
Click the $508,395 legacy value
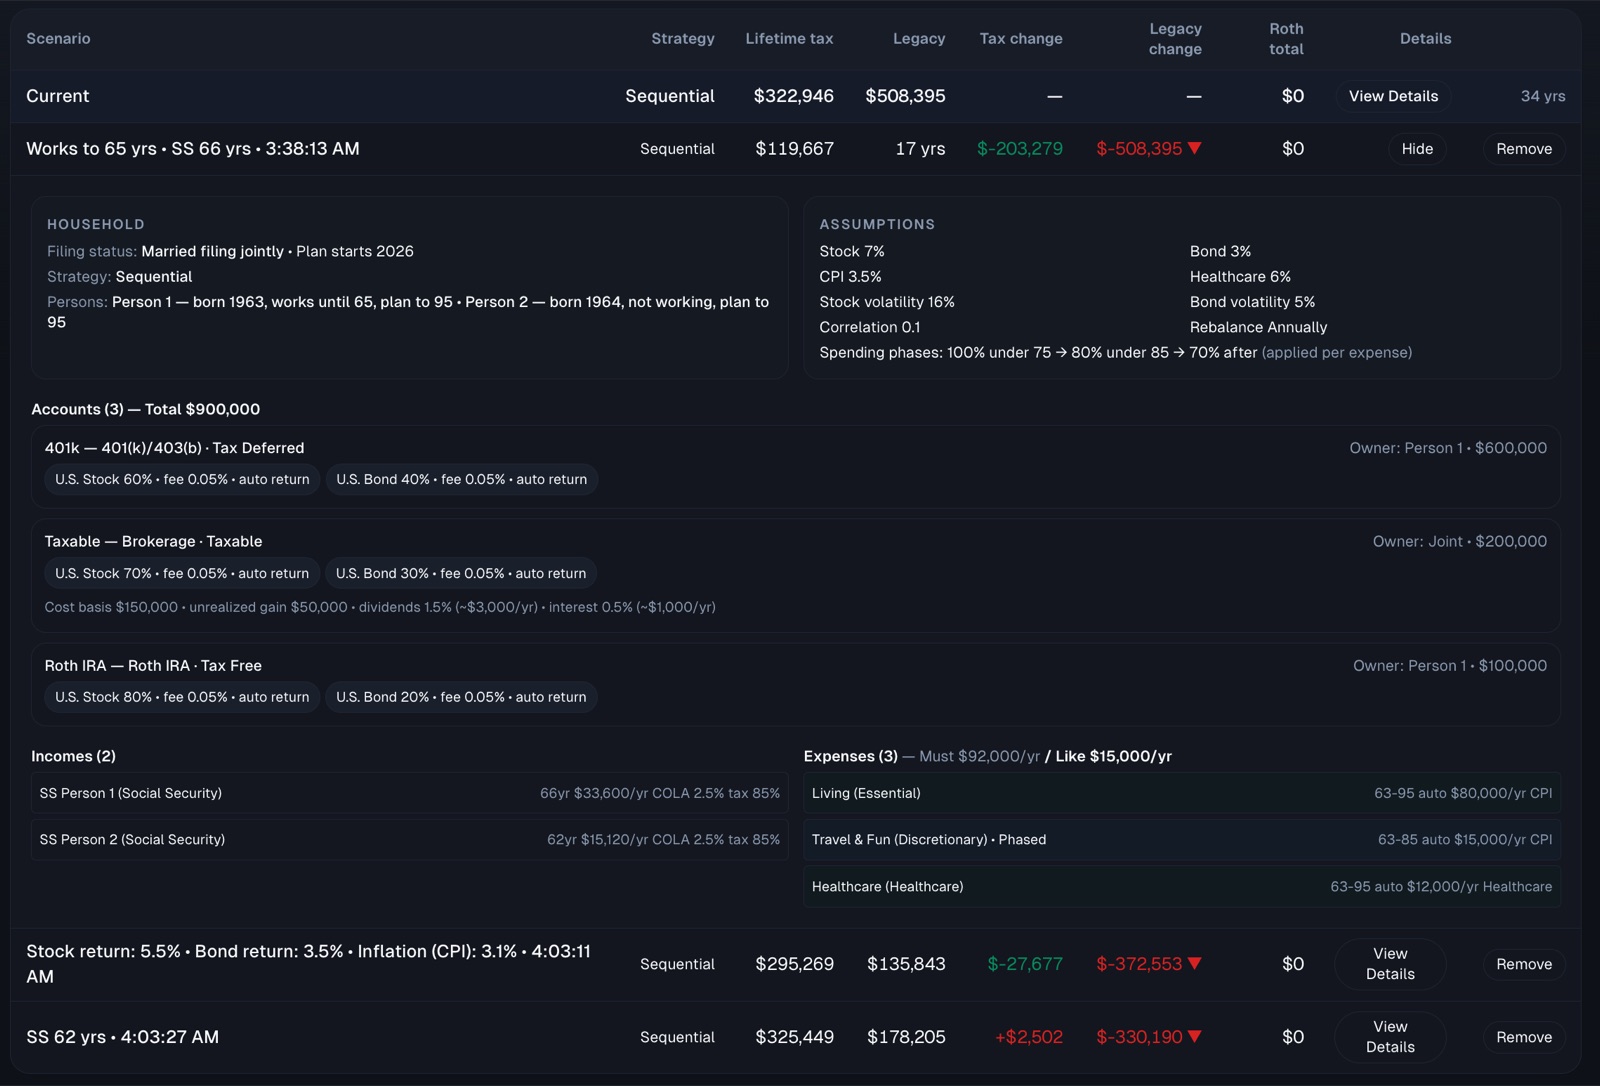pos(905,96)
